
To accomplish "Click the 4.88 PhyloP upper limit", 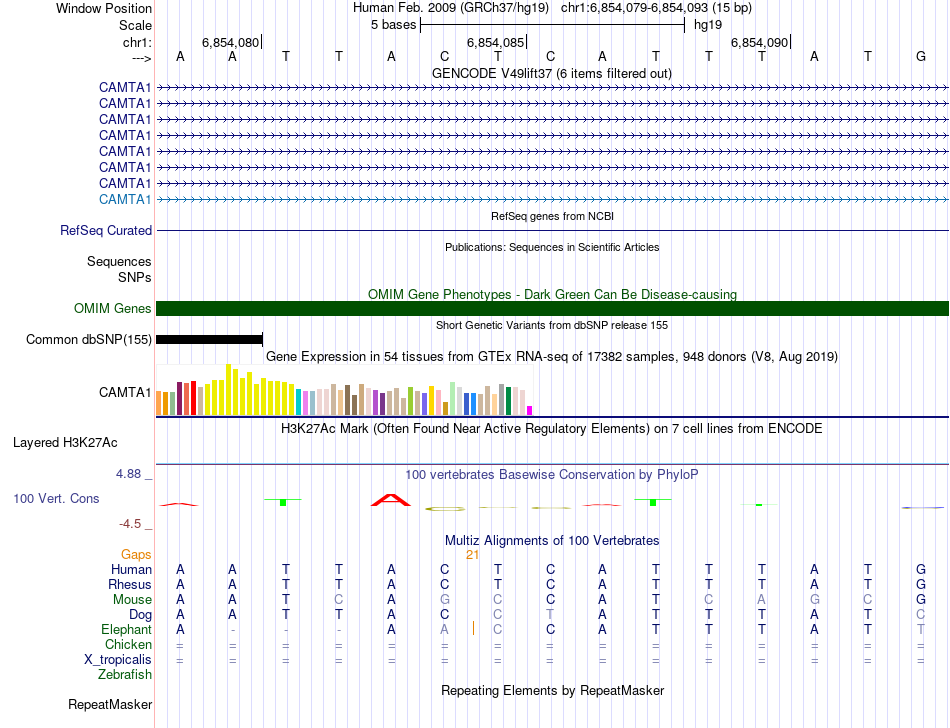I will 128,474.
